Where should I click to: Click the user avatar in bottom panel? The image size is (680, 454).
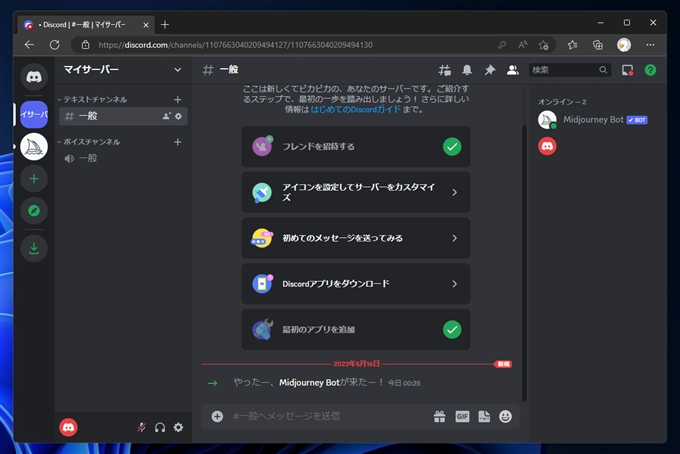(69, 428)
